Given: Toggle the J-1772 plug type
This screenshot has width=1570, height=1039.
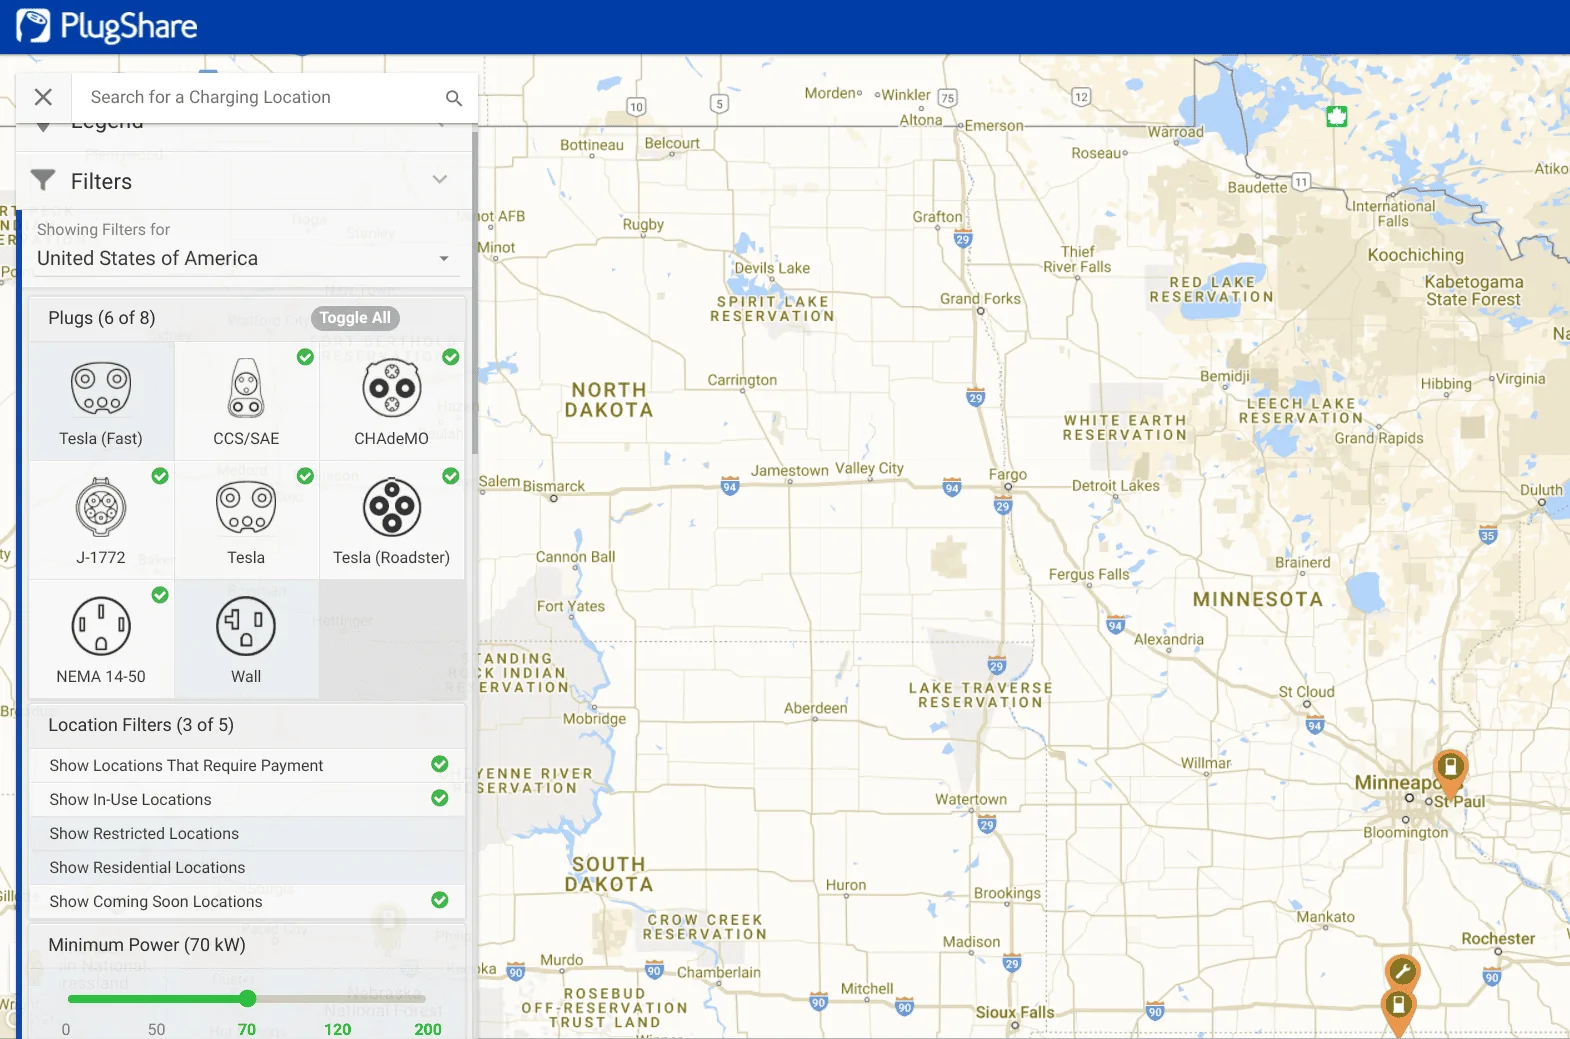Looking at the screenshot, I should click(101, 521).
